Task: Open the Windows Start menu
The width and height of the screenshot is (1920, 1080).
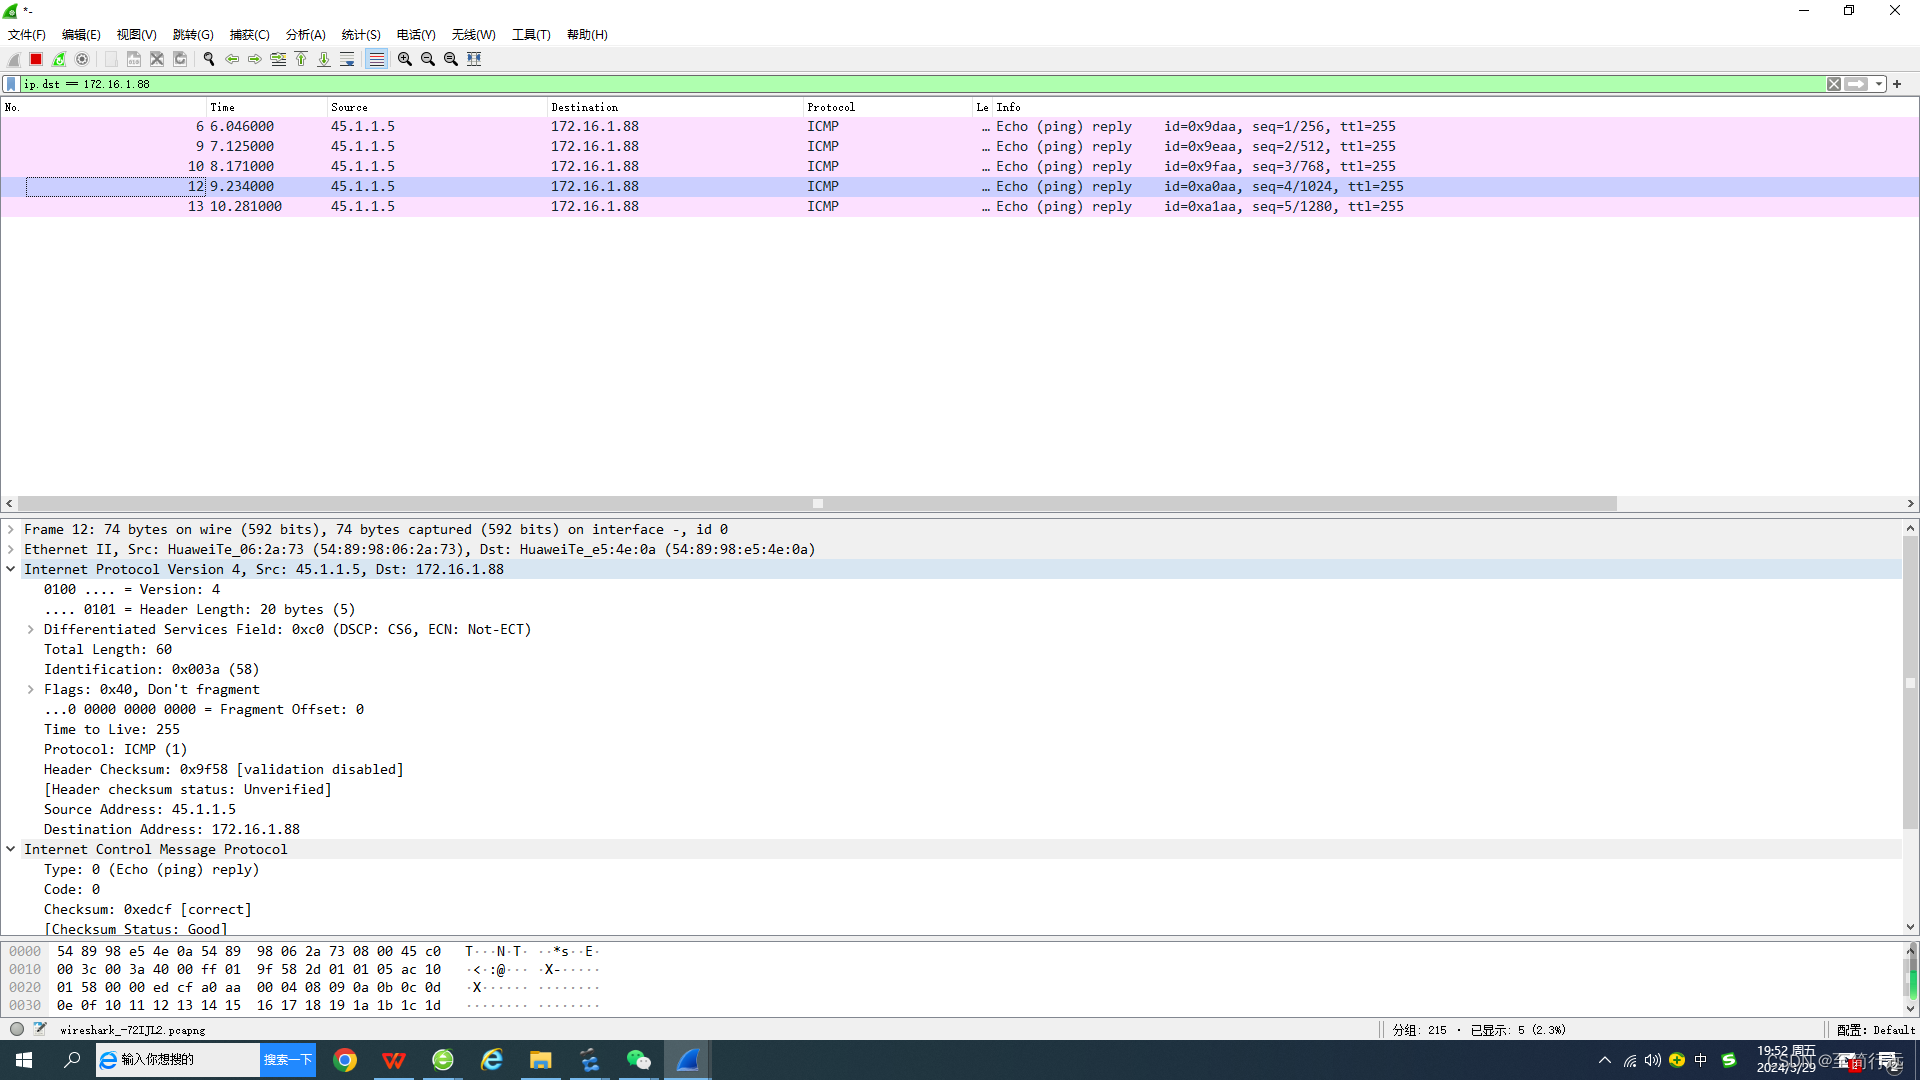Action: (24, 1060)
